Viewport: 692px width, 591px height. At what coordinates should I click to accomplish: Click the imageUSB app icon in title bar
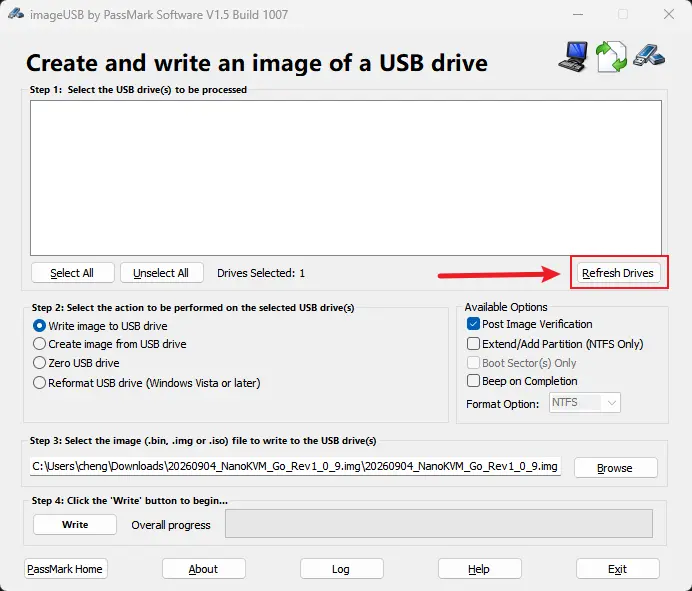(x=16, y=14)
